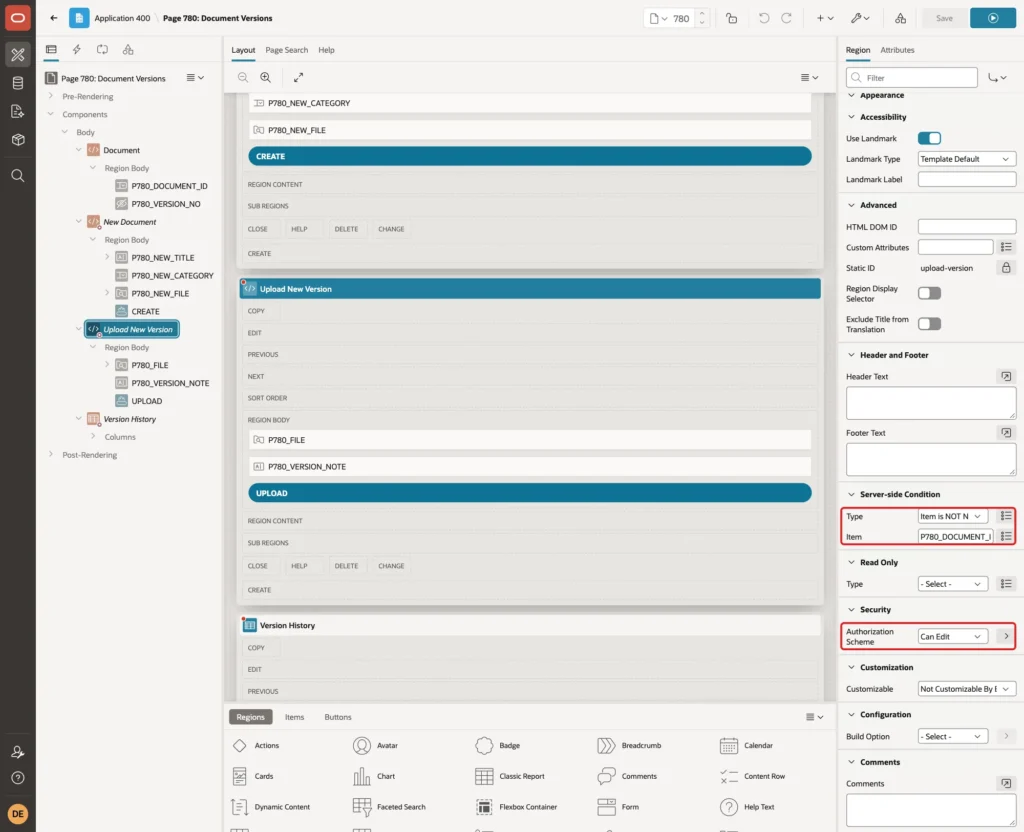The width and height of the screenshot is (1024, 832).
Task: Toggle Use Landmark switch off
Action: point(929,138)
